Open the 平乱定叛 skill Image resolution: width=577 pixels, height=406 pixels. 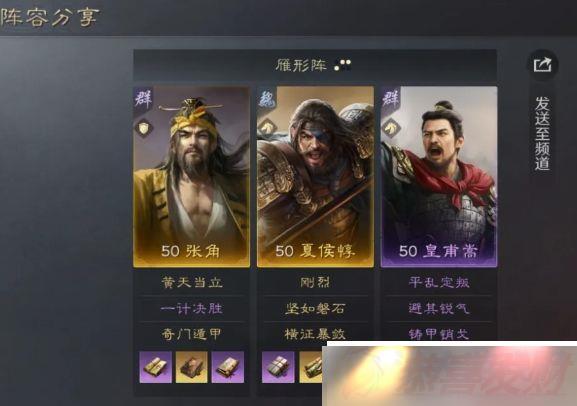click(439, 282)
